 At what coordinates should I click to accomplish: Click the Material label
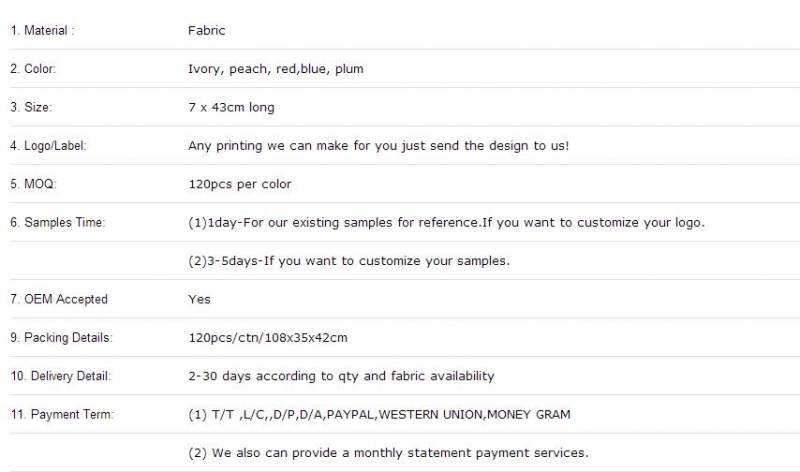click(42, 31)
